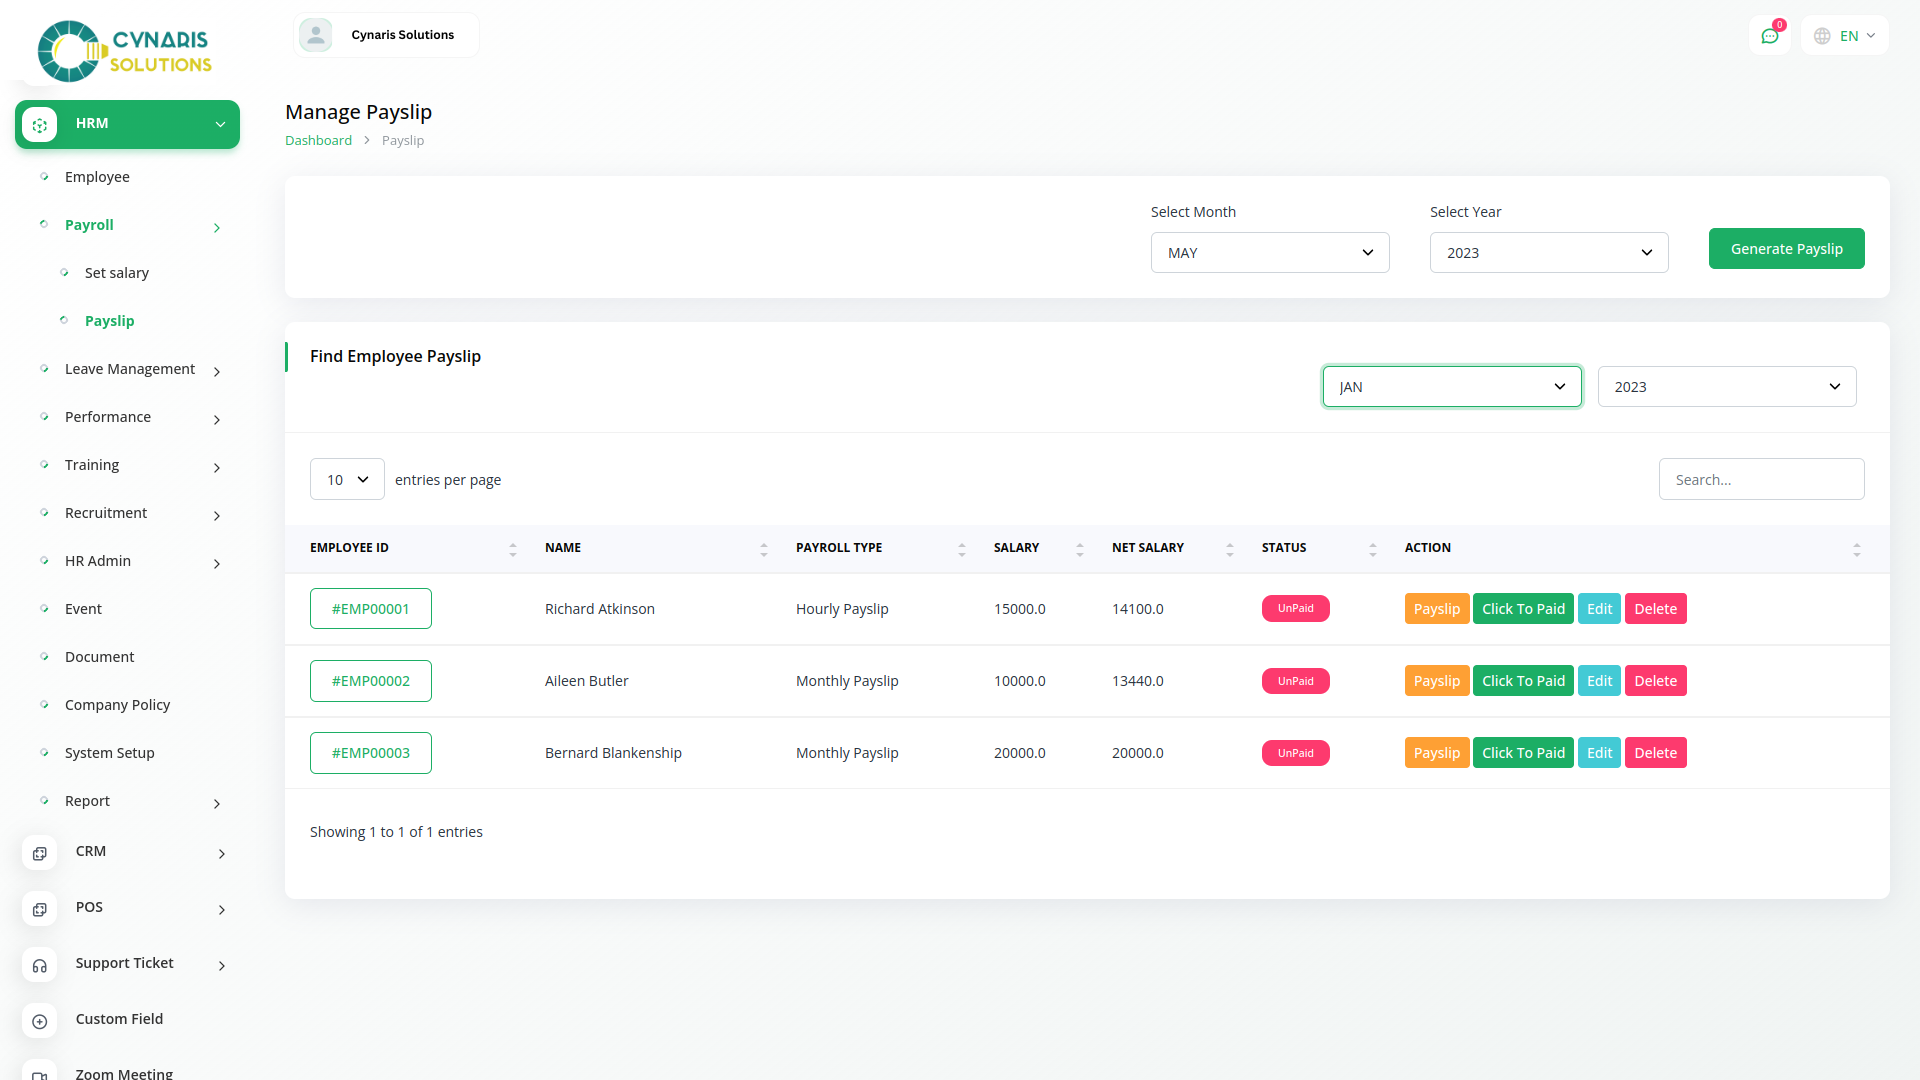Click the Custom Field plus icon
Viewport: 1920px width, 1080px height.
click(x=40, y=1021)
